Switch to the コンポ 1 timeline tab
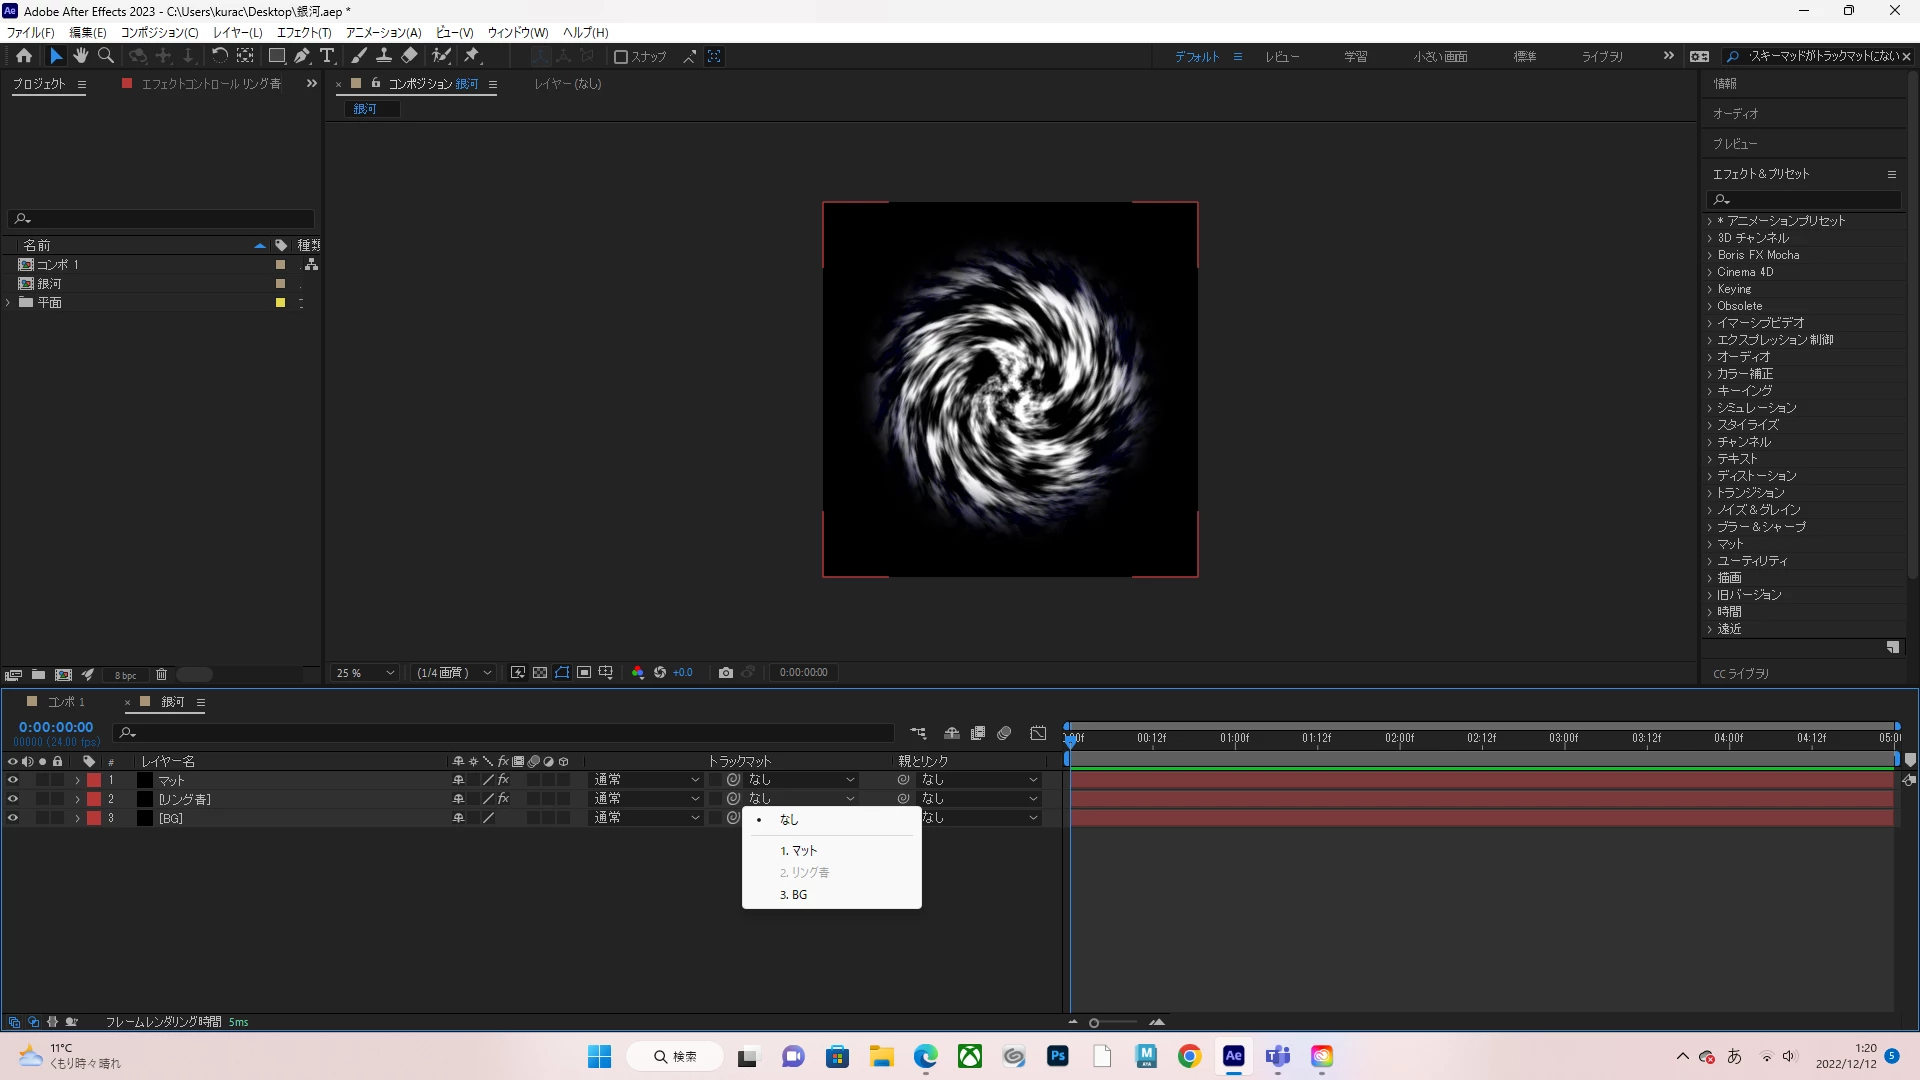Screen dimensions: 1920x1080 (66, 702)
